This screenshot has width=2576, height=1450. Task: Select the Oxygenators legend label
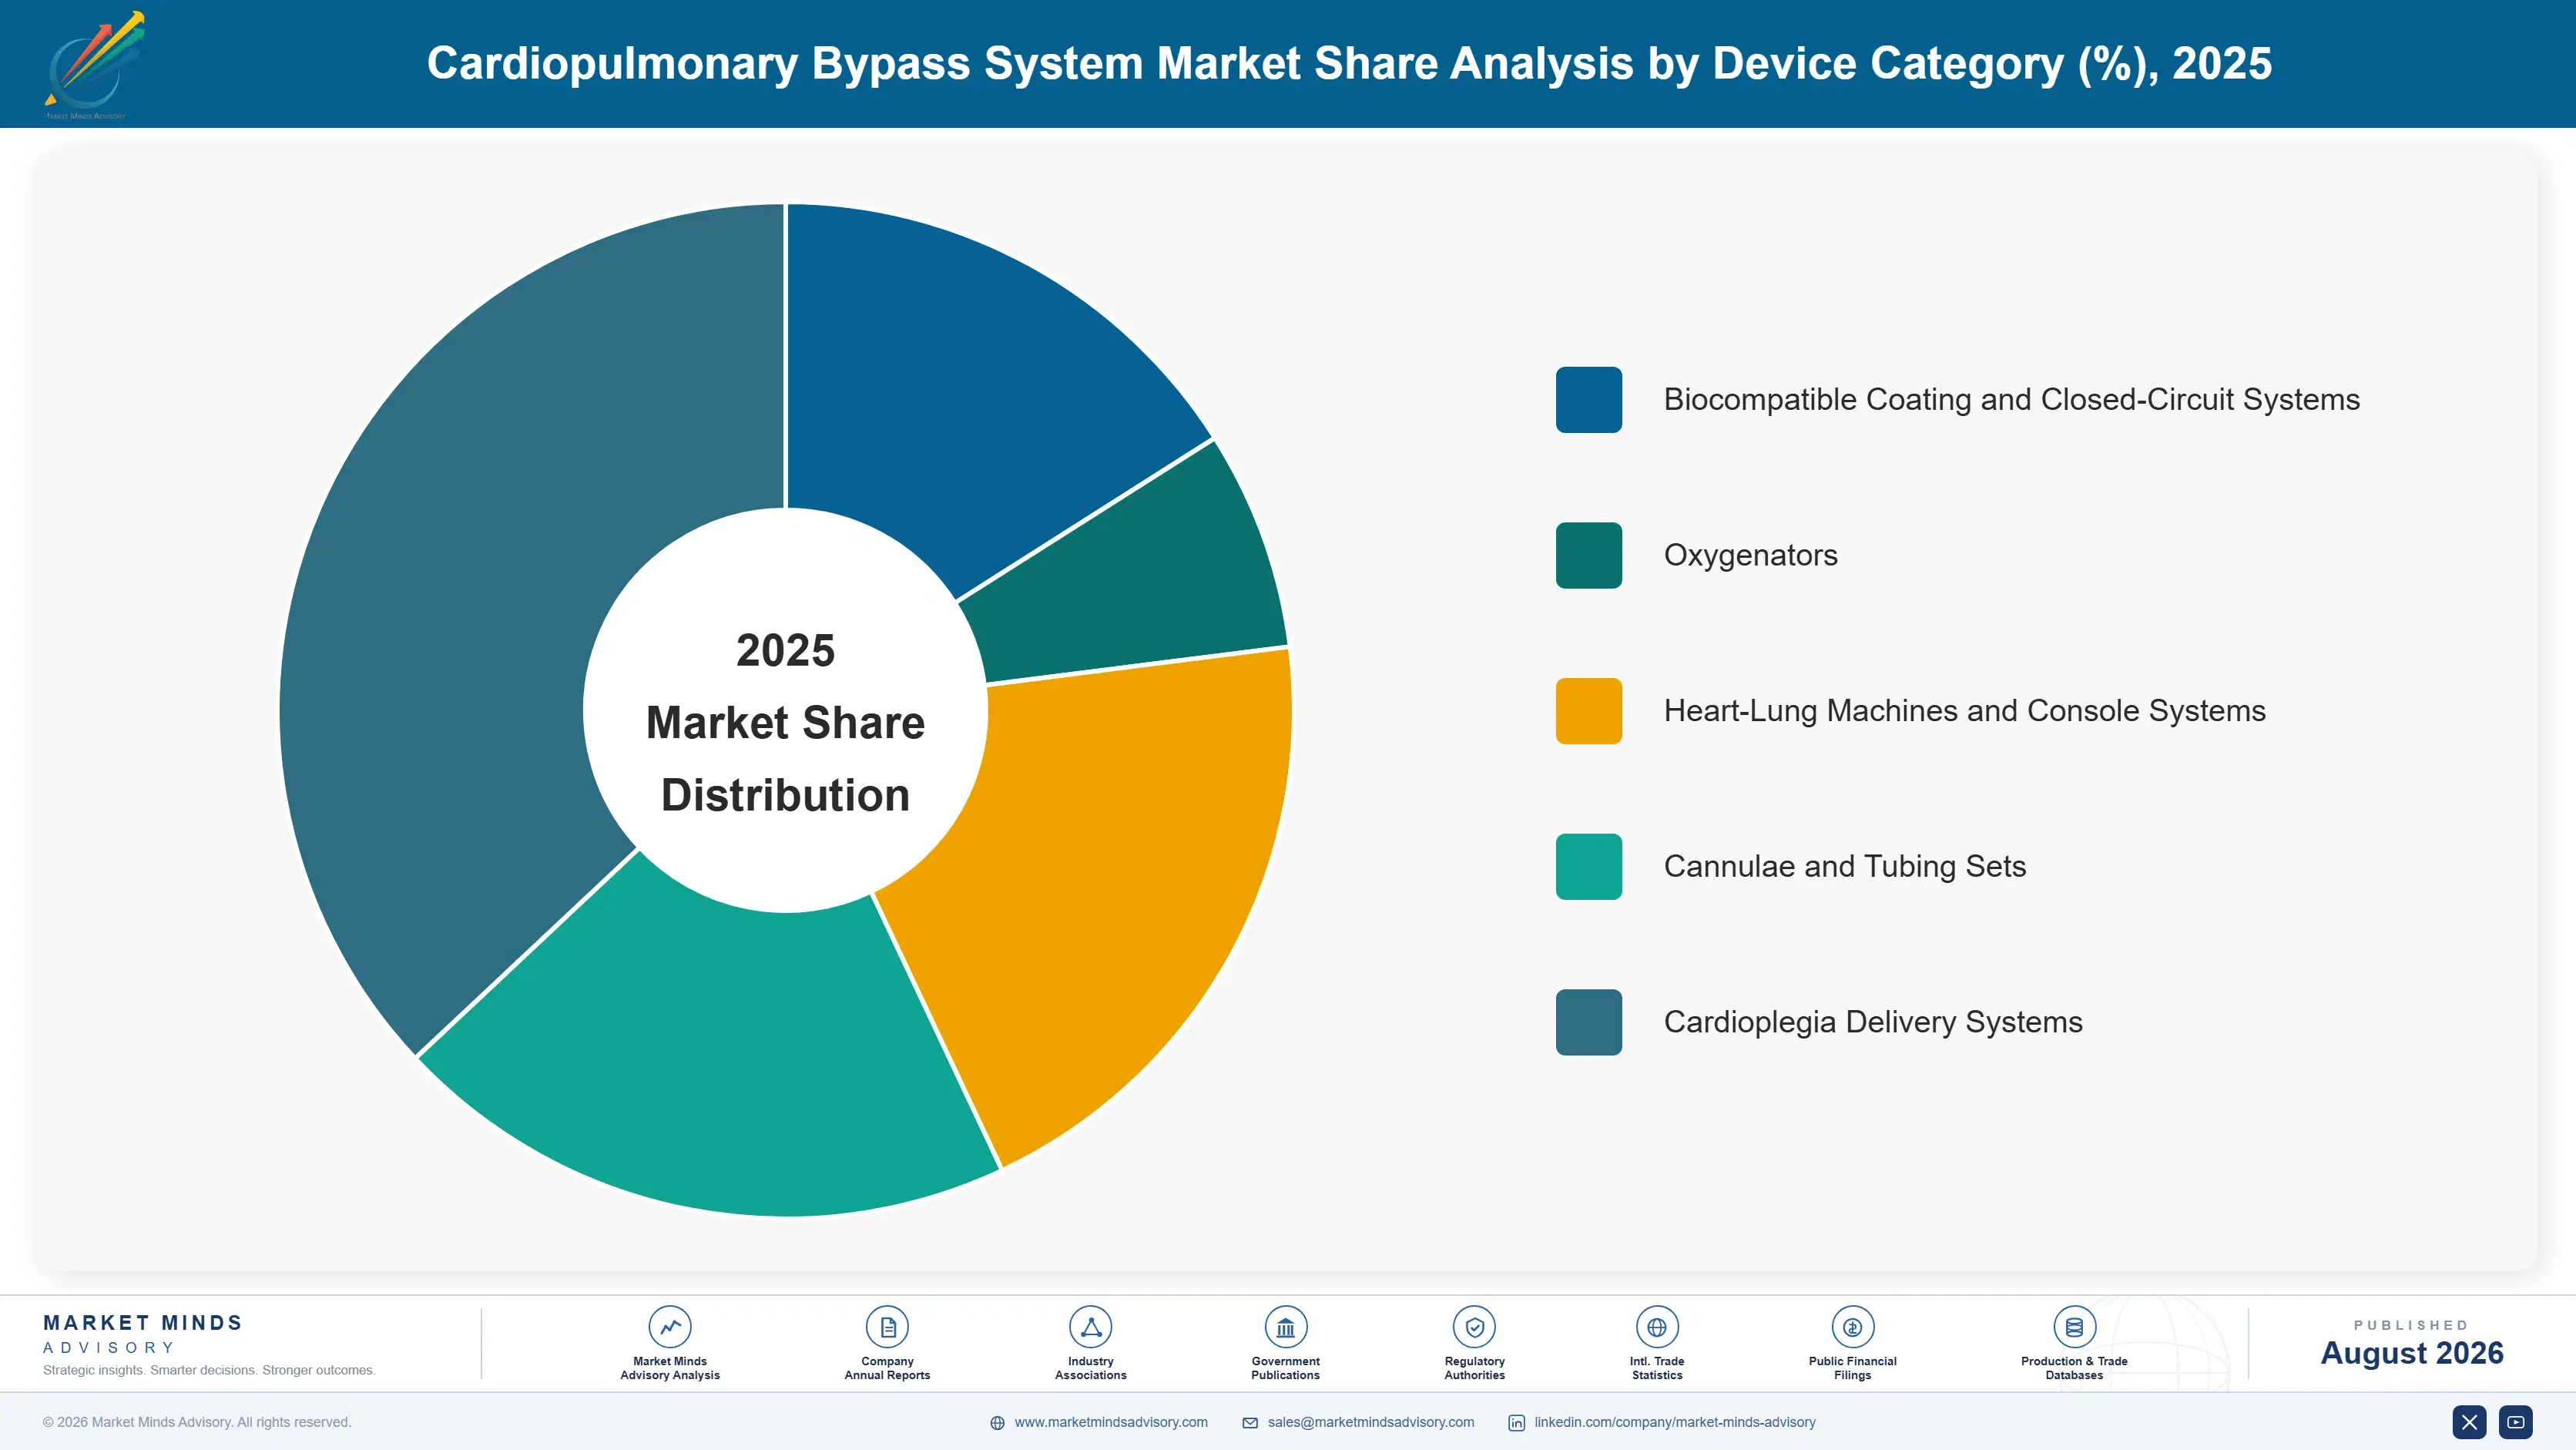tap(1750, 555)
